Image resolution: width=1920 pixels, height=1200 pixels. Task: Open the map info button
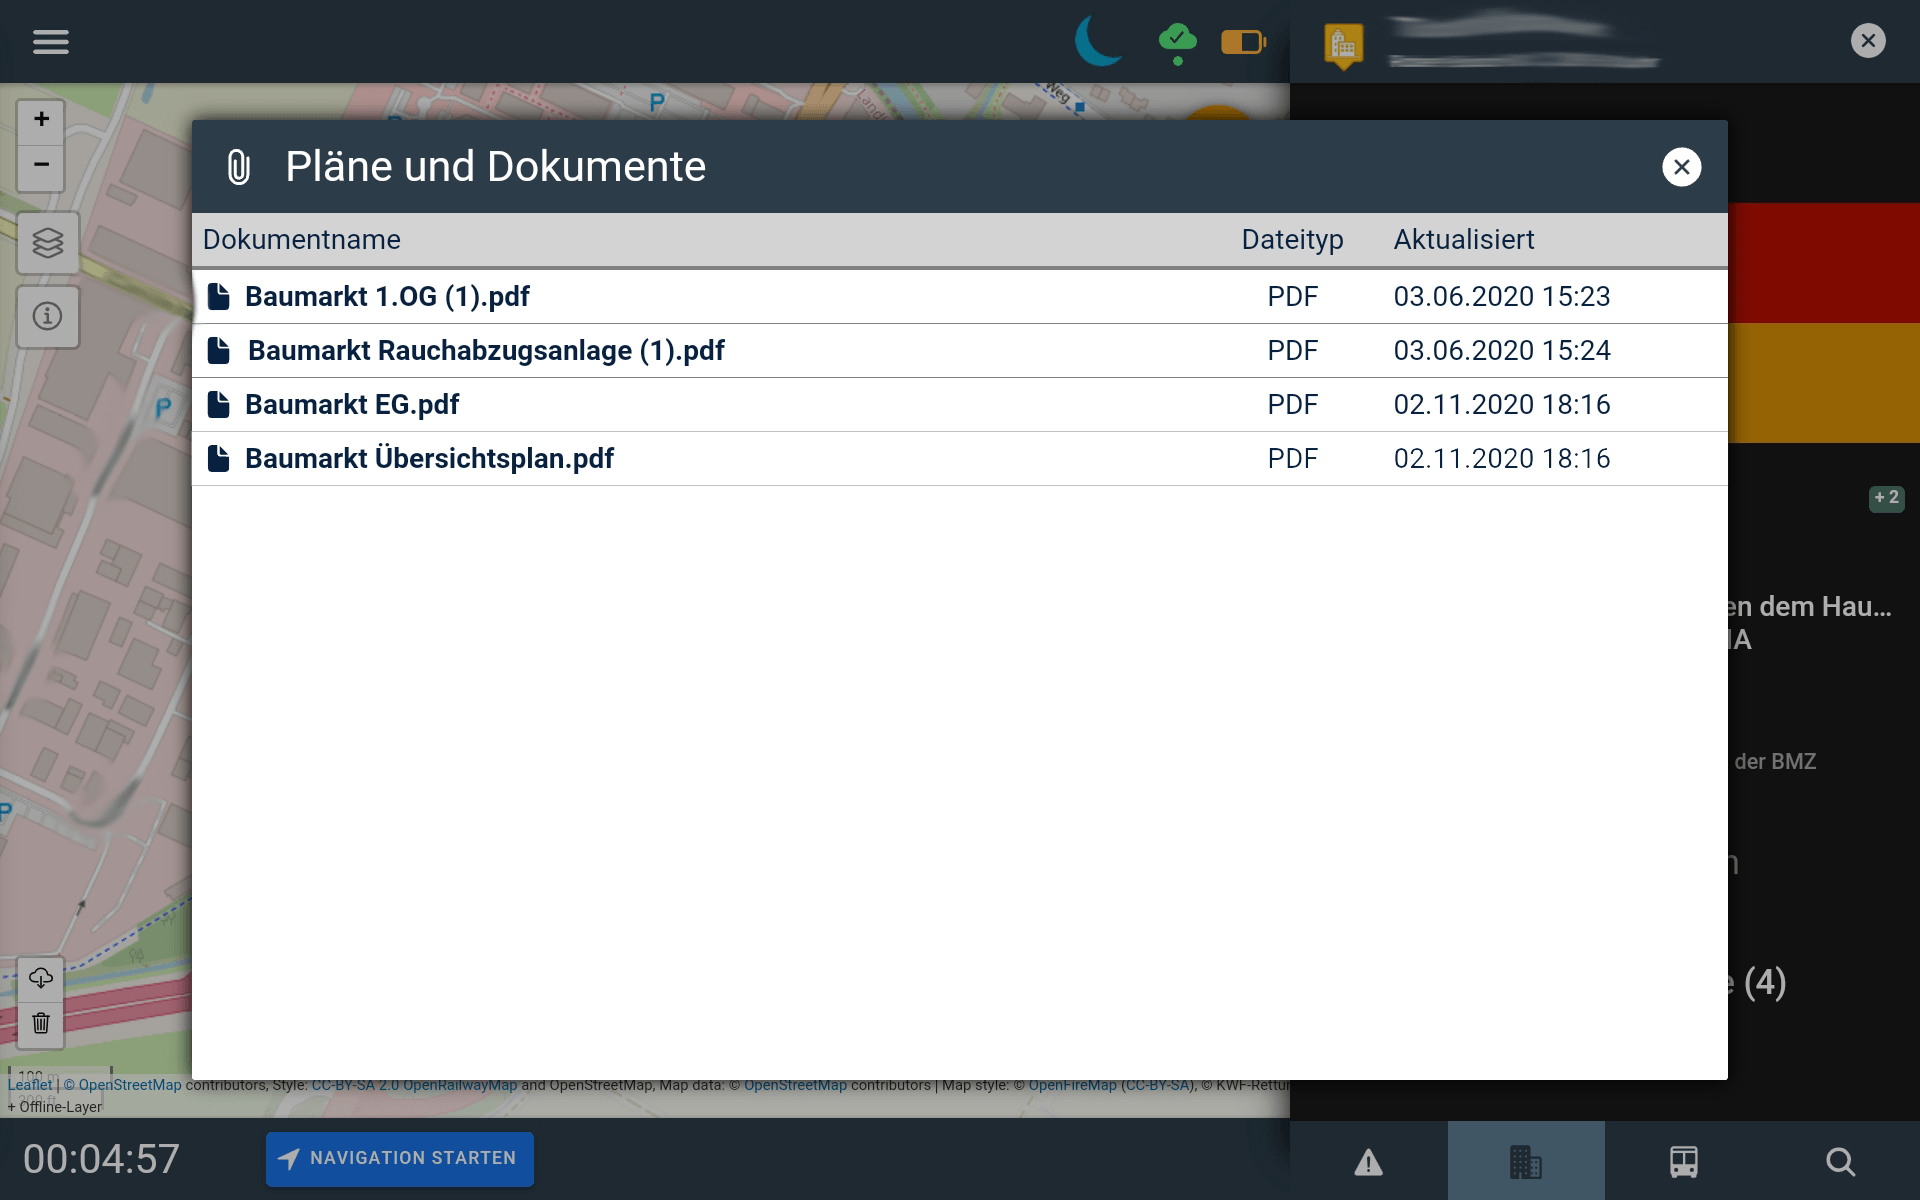[47, 317]
